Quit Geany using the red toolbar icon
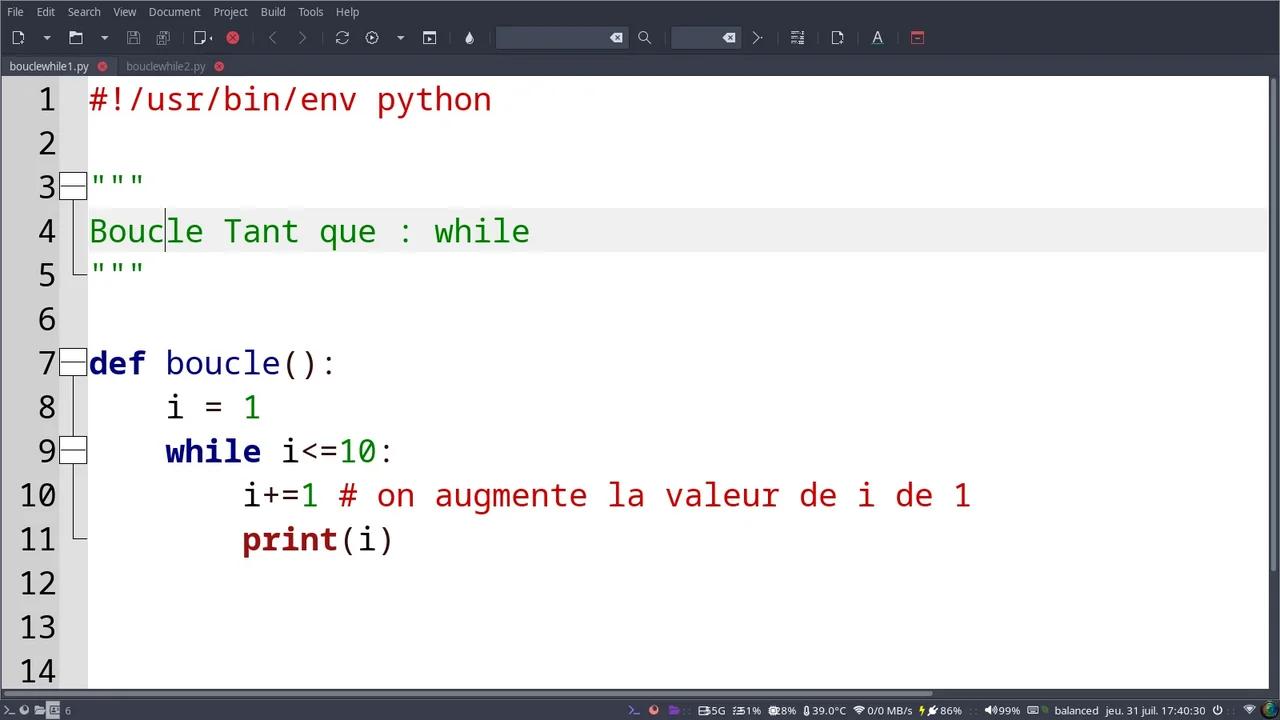 917,37
